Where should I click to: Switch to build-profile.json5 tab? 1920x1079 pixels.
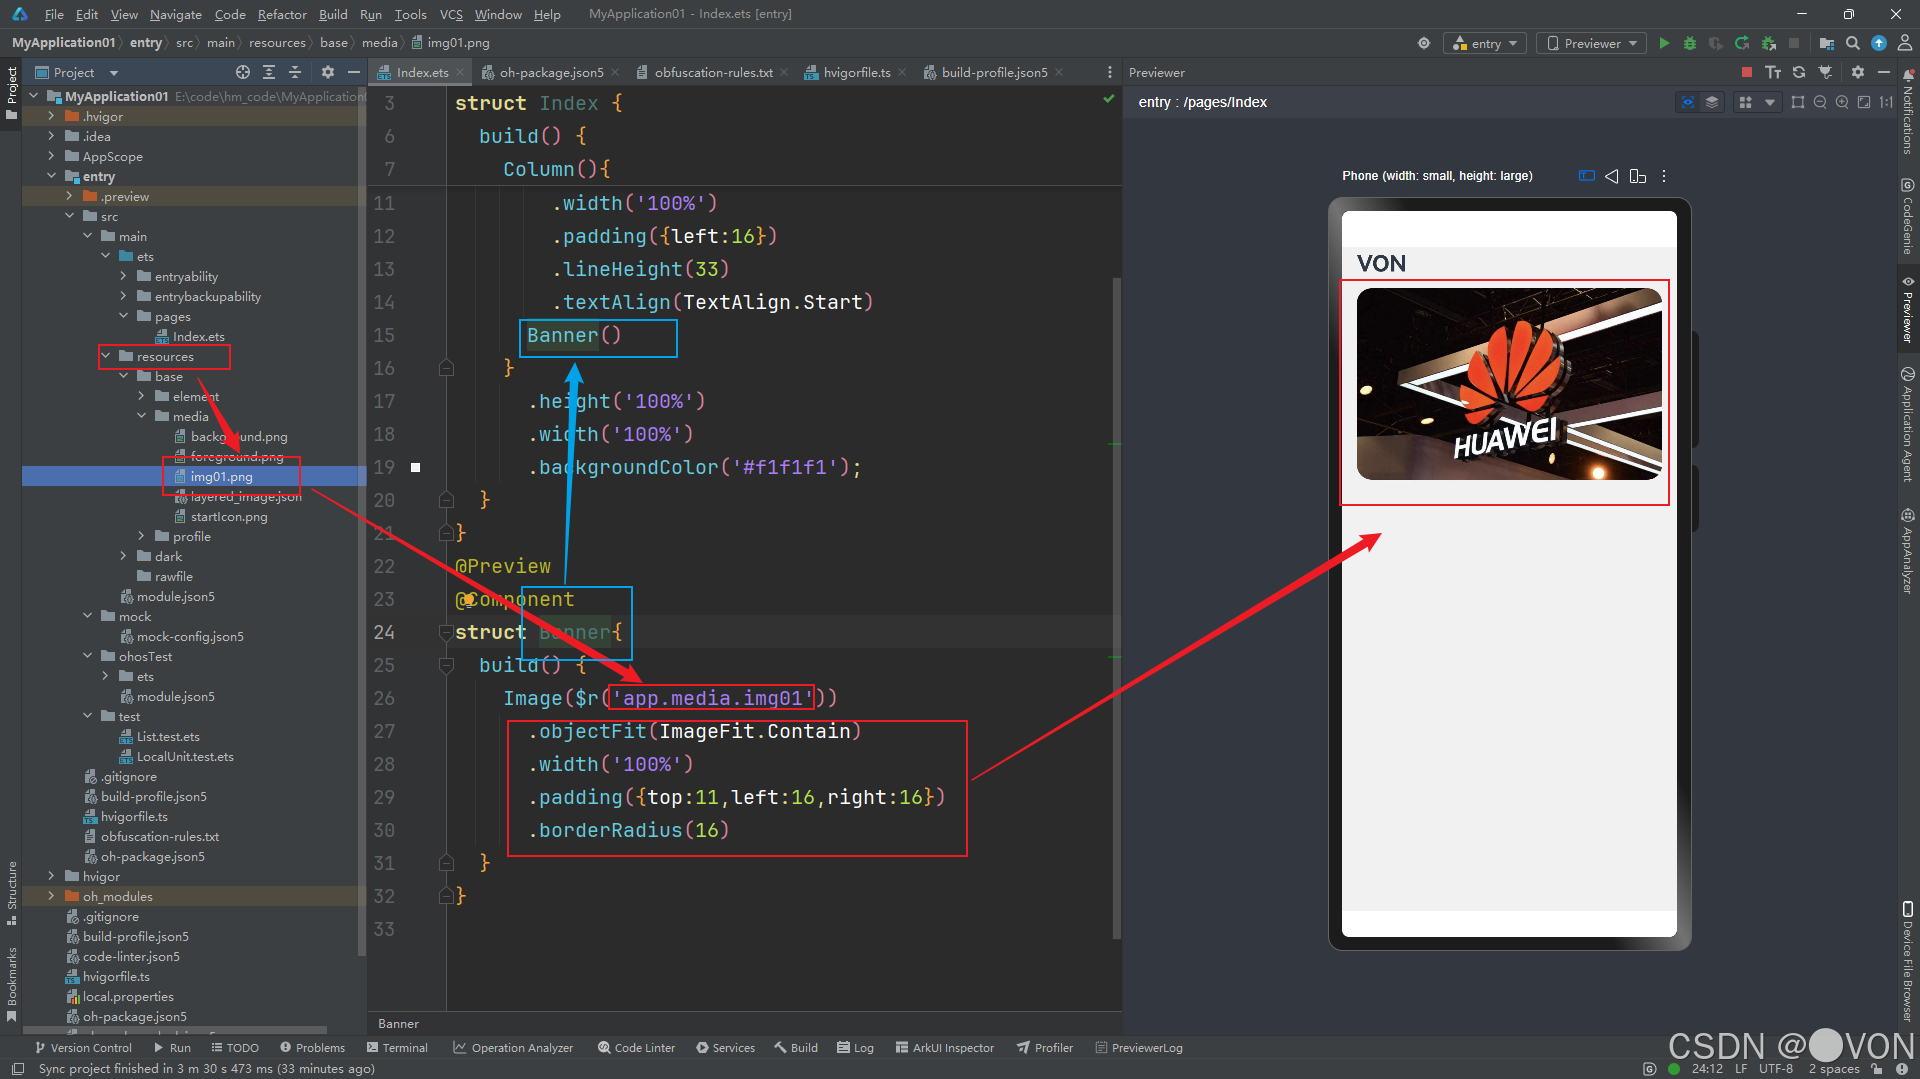coord(994,72)
